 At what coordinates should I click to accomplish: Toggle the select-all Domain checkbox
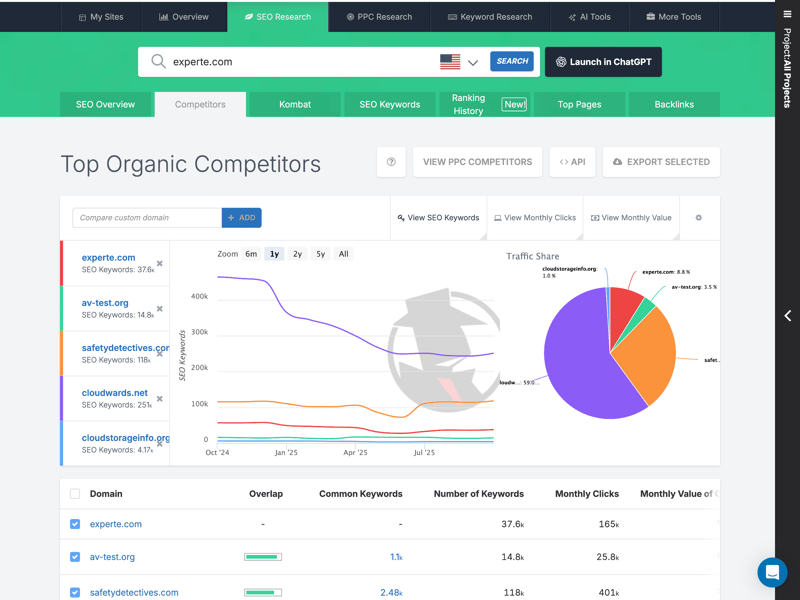click(75, 494)
